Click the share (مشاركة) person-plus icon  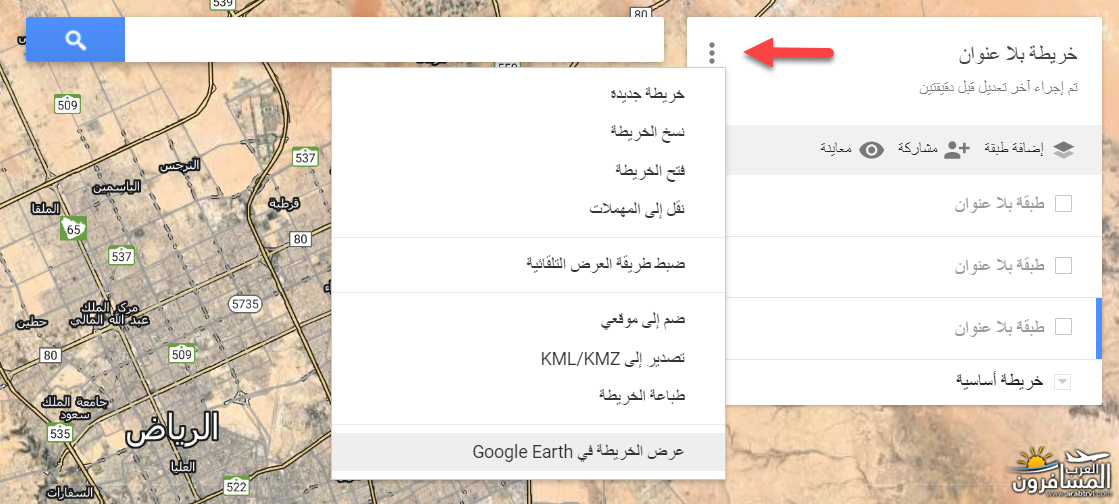click(957, 149)
